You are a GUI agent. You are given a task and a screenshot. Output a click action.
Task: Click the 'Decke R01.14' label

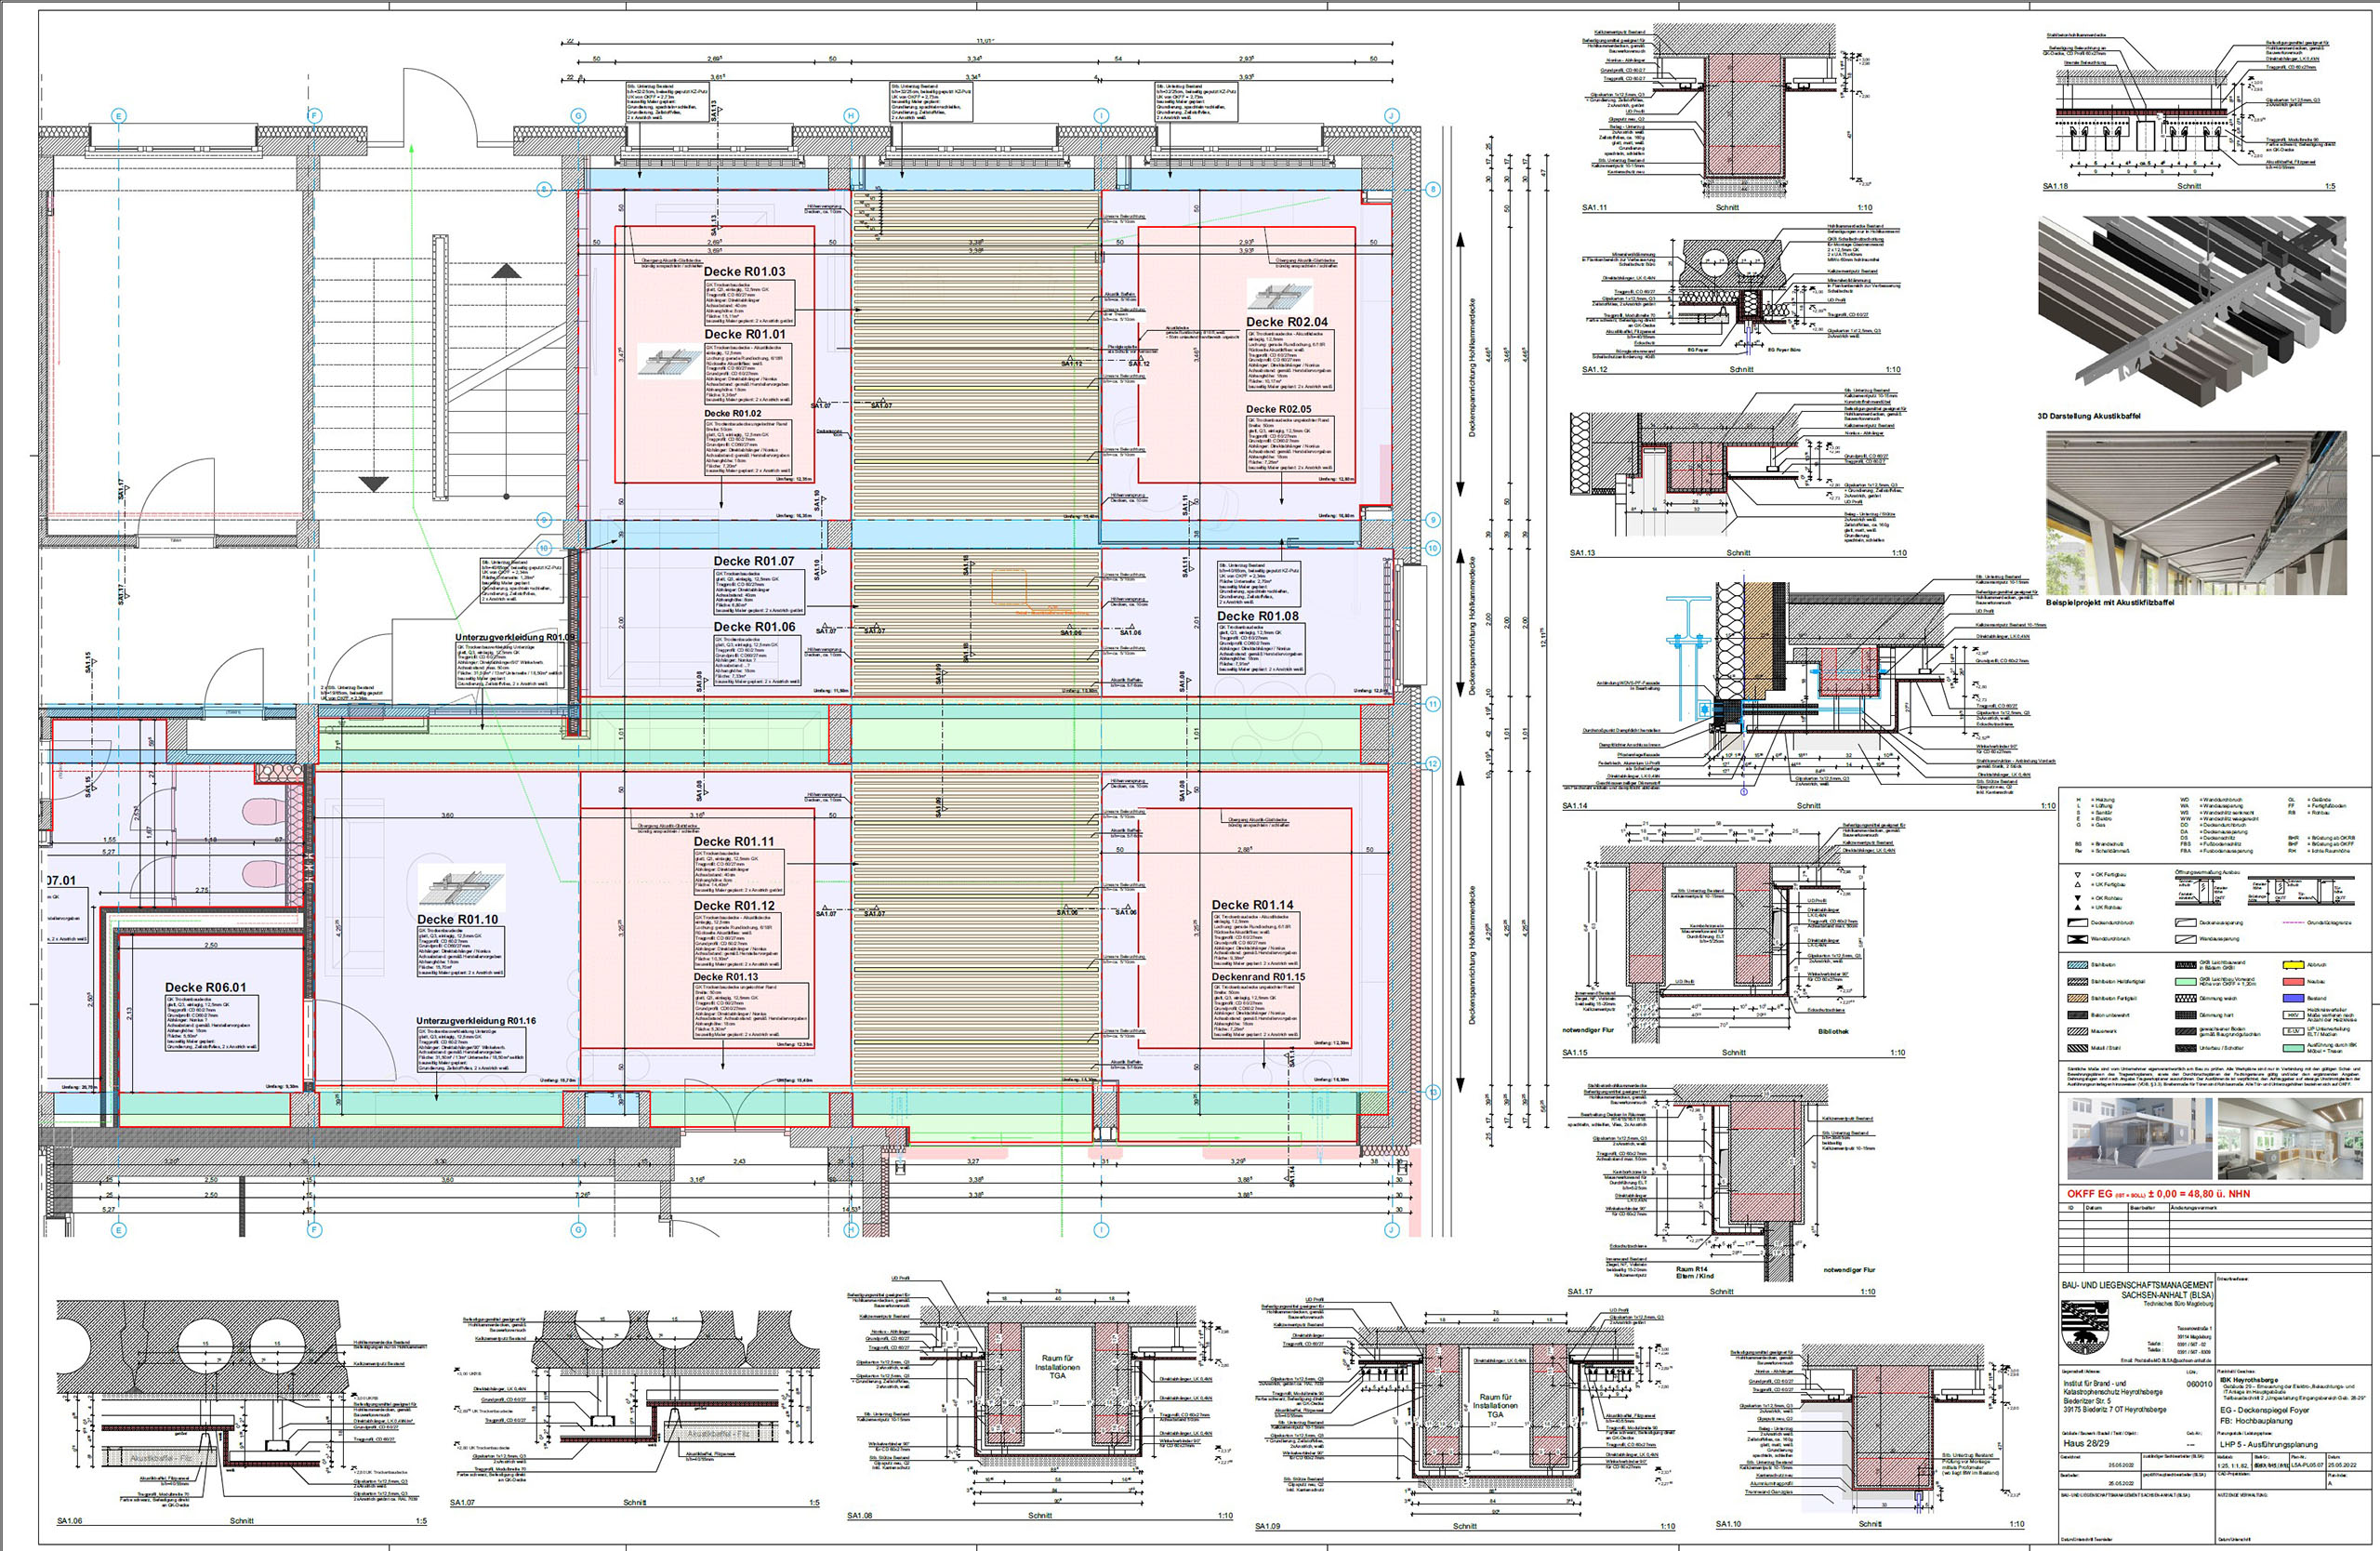(1253, 905)
